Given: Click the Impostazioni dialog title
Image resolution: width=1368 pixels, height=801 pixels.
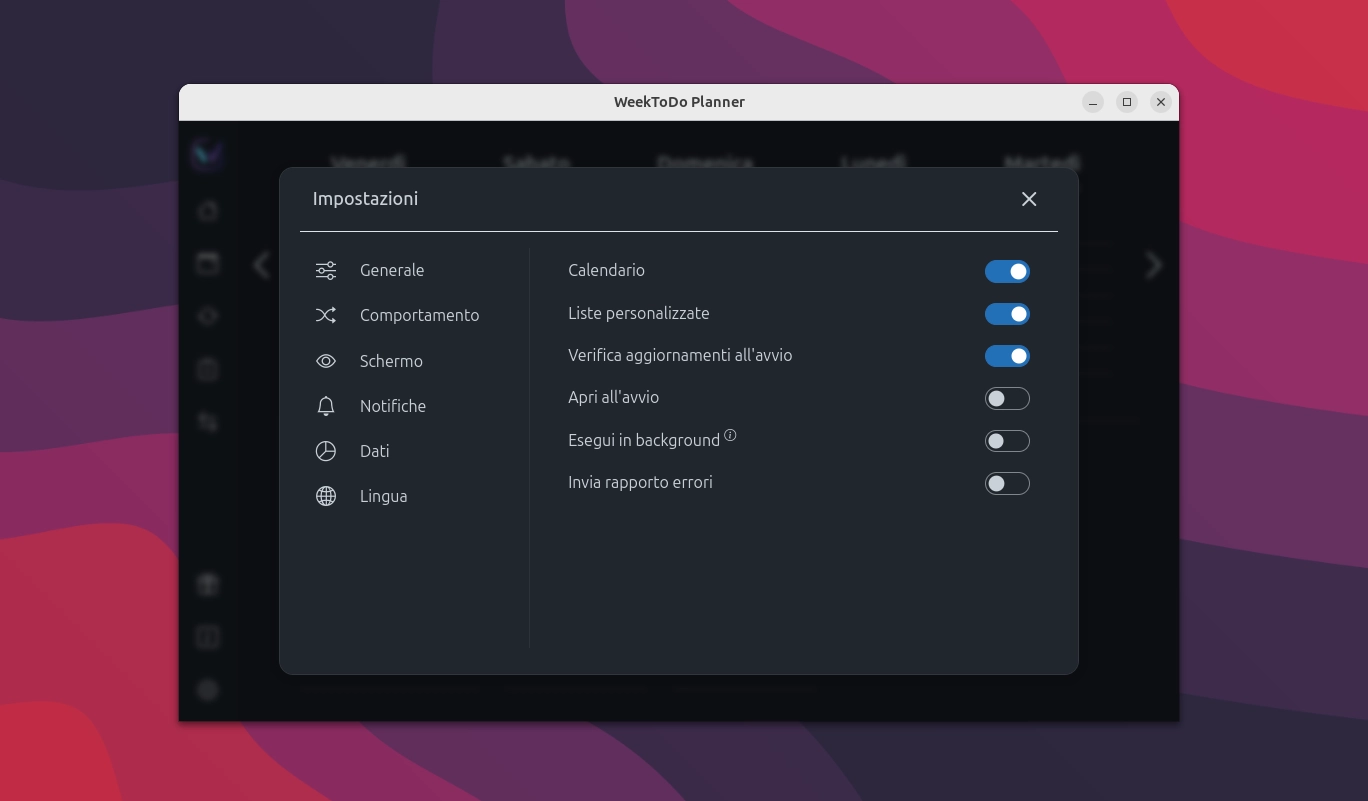Looking at the screenshot, I should 365,199.
